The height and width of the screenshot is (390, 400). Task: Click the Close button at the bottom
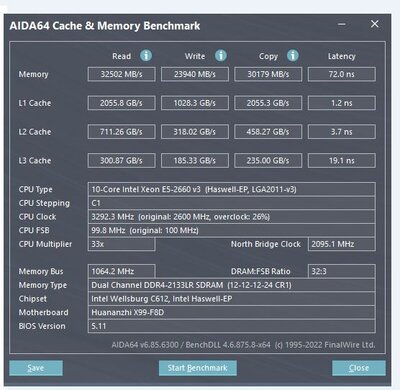pyautogui.click(x=359, y=368)
